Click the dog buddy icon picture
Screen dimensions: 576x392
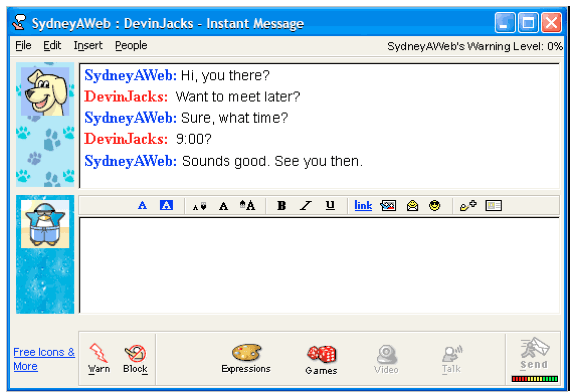tap(45, 91)
